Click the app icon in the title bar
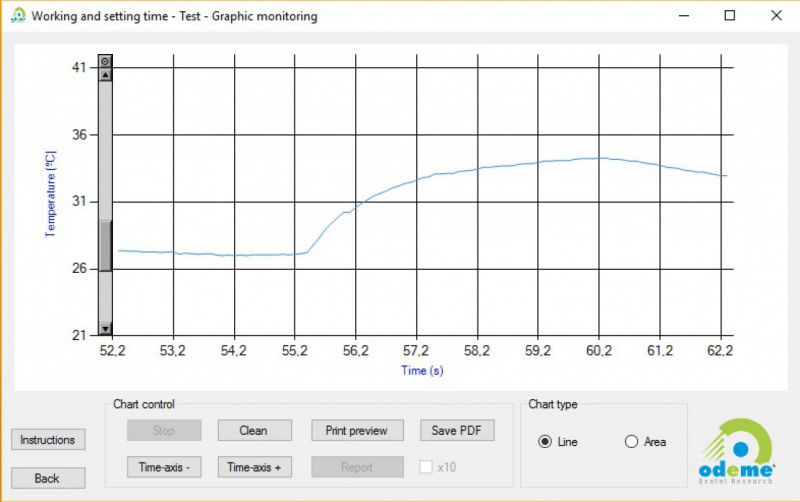The image size is (800, 502). coord(18,16)
